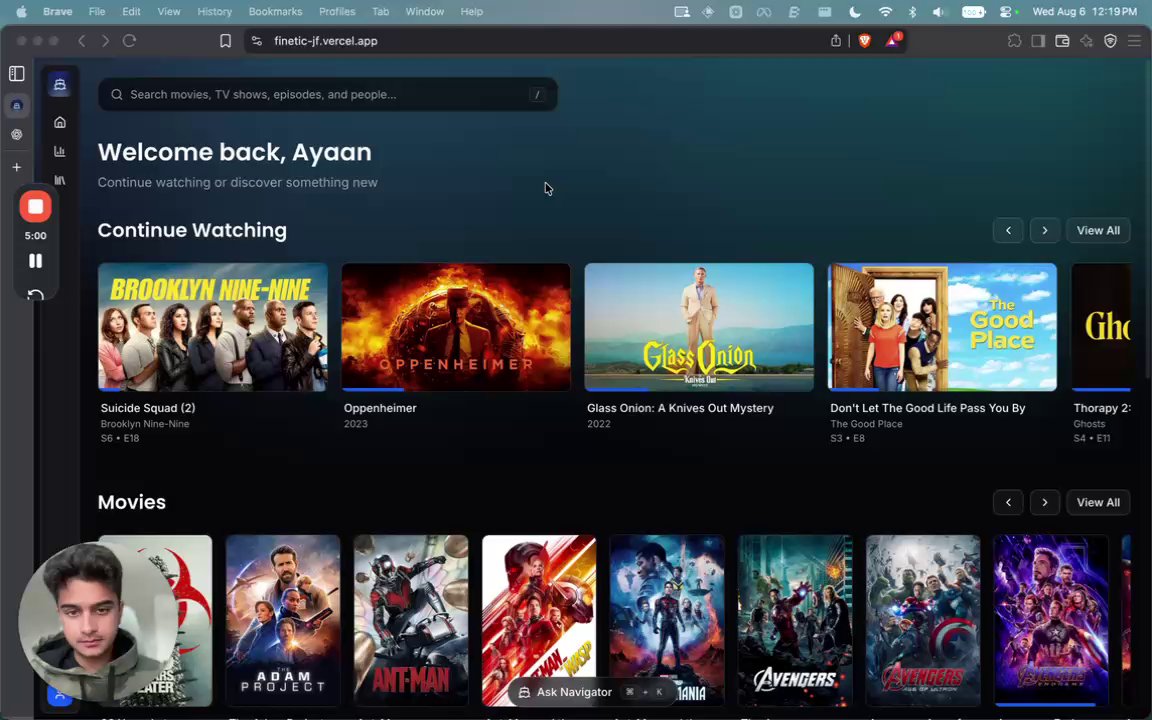Toggle Brave vertical tabs sidebar panel
Viewport: 1152px width, 720px height.
click(17, 73)
